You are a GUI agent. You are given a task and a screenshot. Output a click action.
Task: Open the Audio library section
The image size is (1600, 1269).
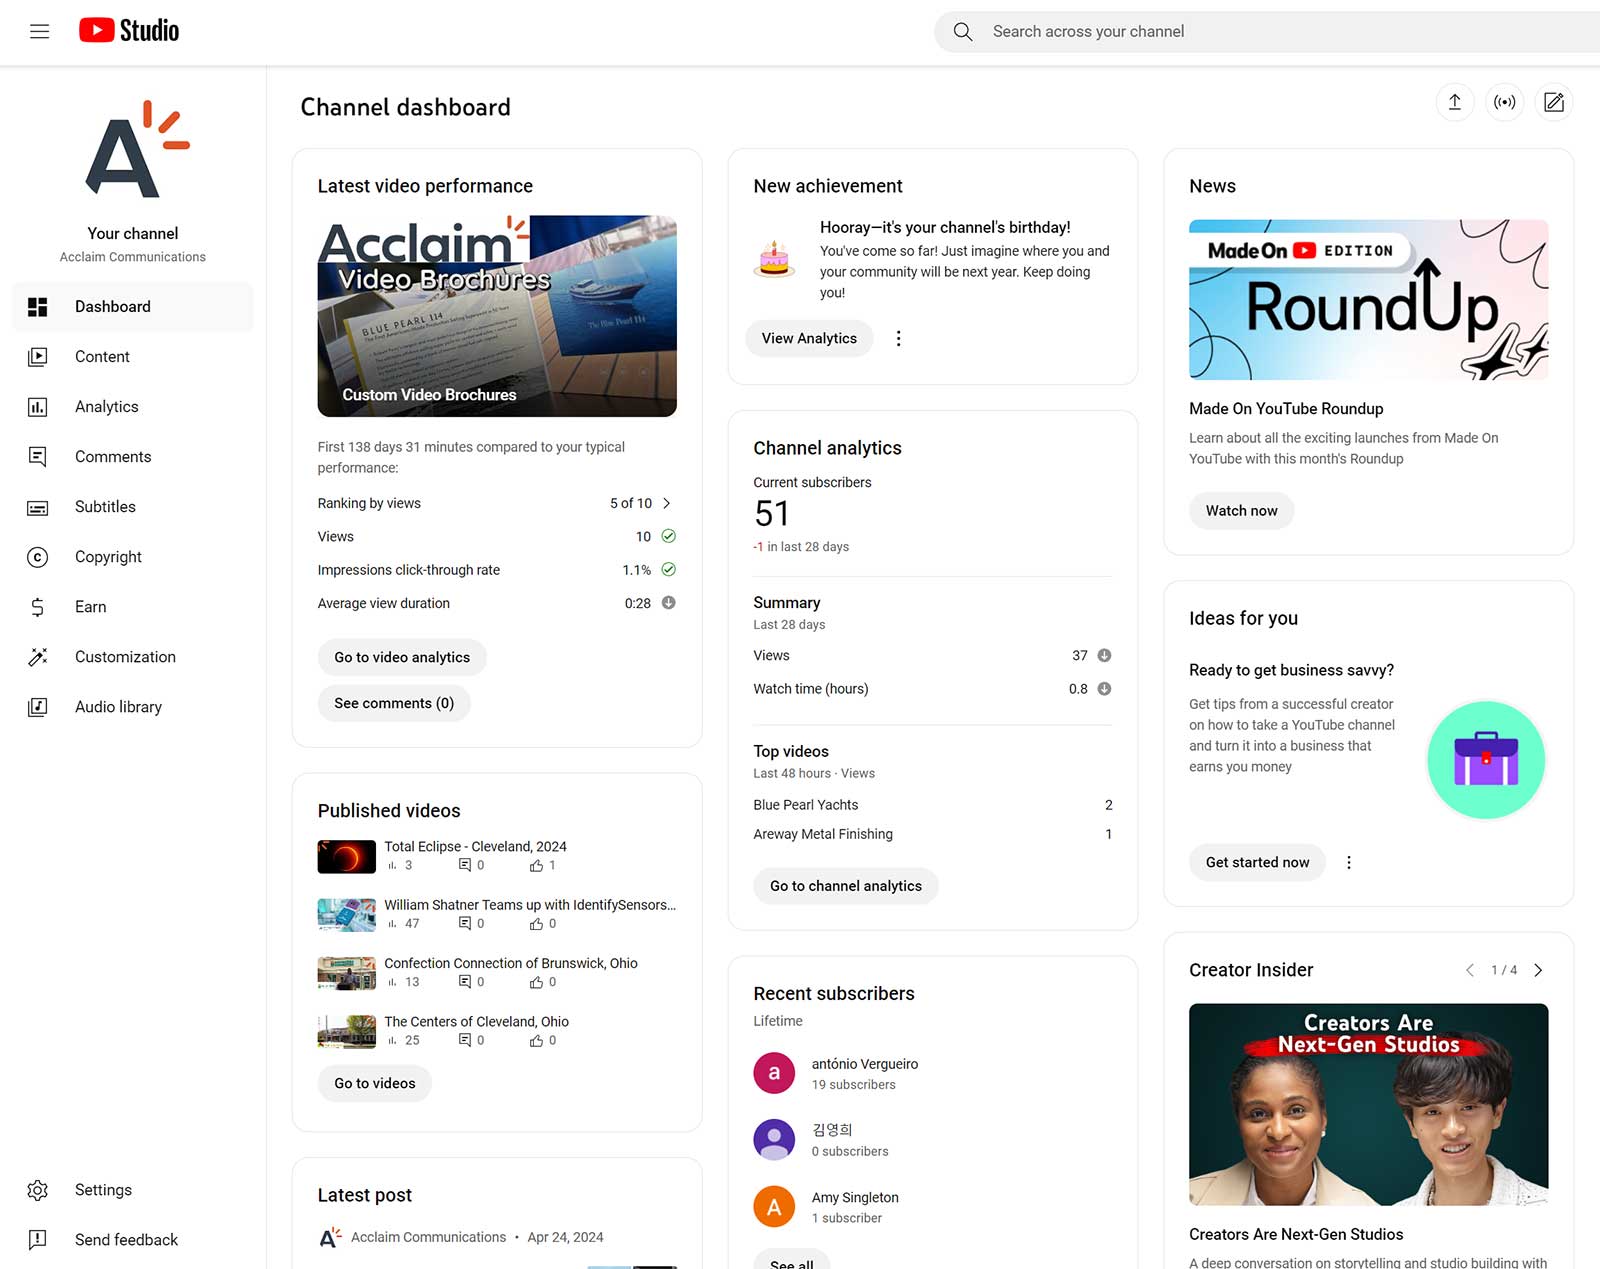pos(133,707)
